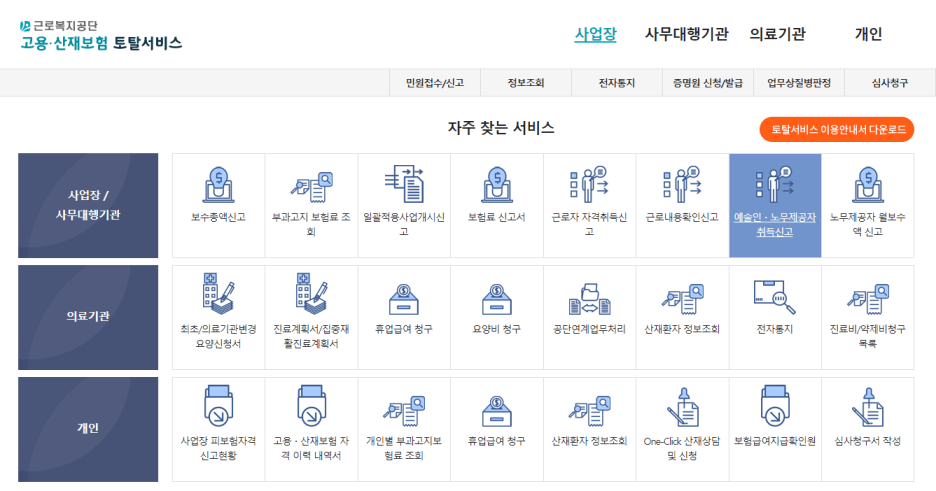Viewport: 936px width, 491px height.
Task: Select the 의료기관 category panel on the left
Action: pos(88,317)
